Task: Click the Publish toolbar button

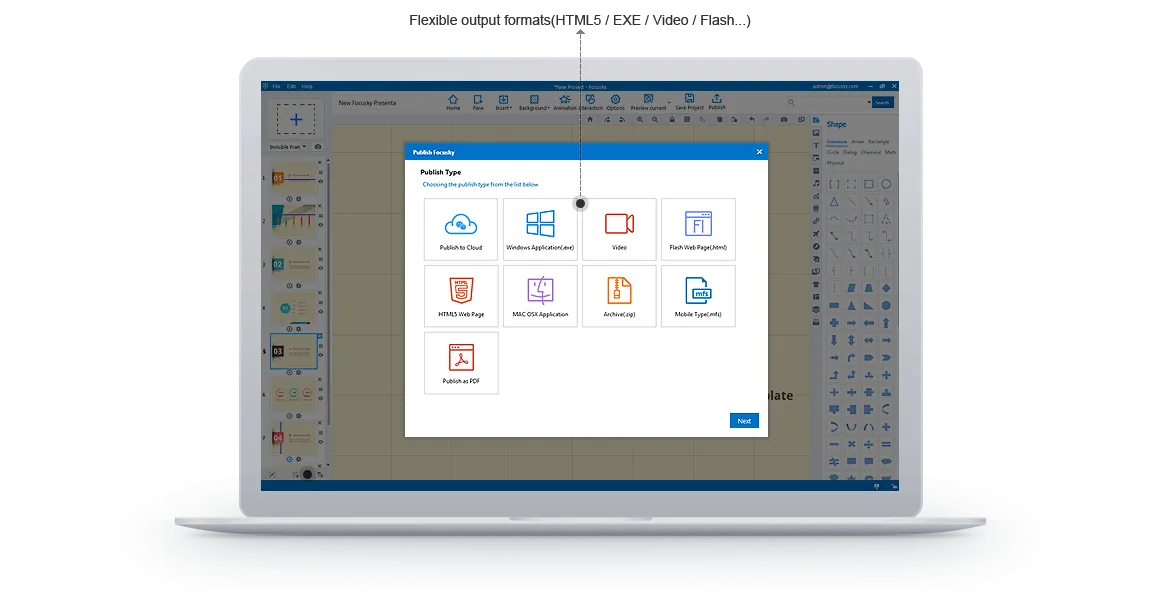Action: coord(717,102)
